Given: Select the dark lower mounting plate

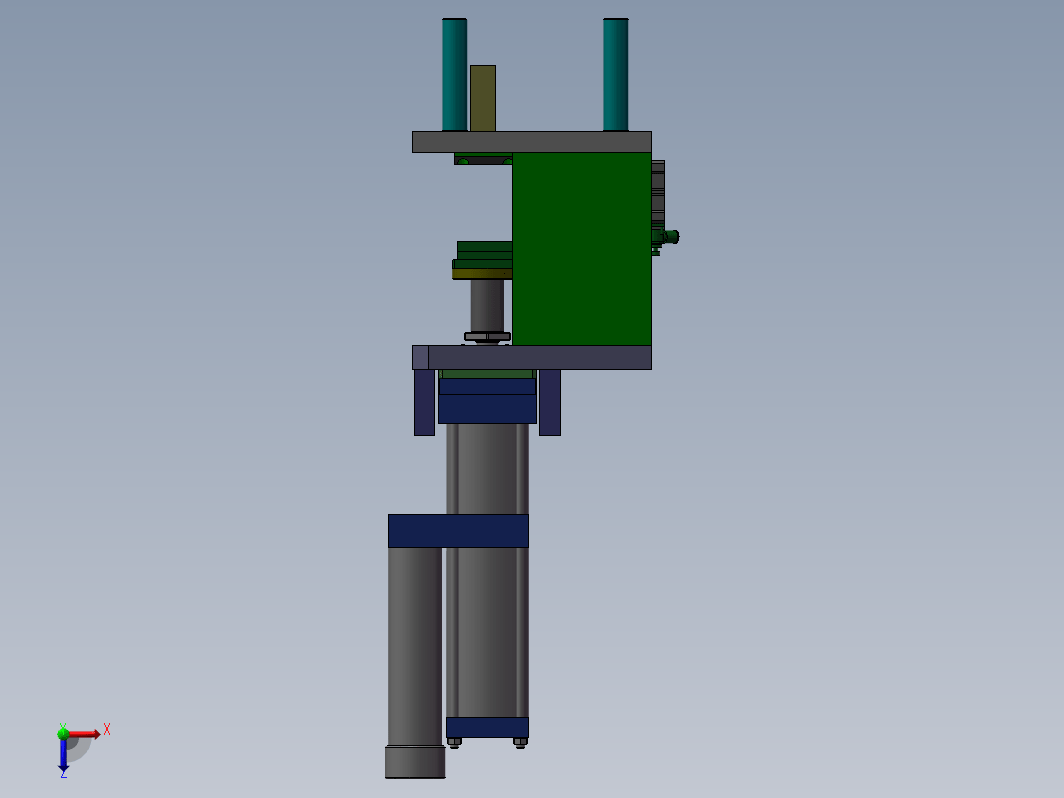Looking at the screenshot, I should pos(532,358).
